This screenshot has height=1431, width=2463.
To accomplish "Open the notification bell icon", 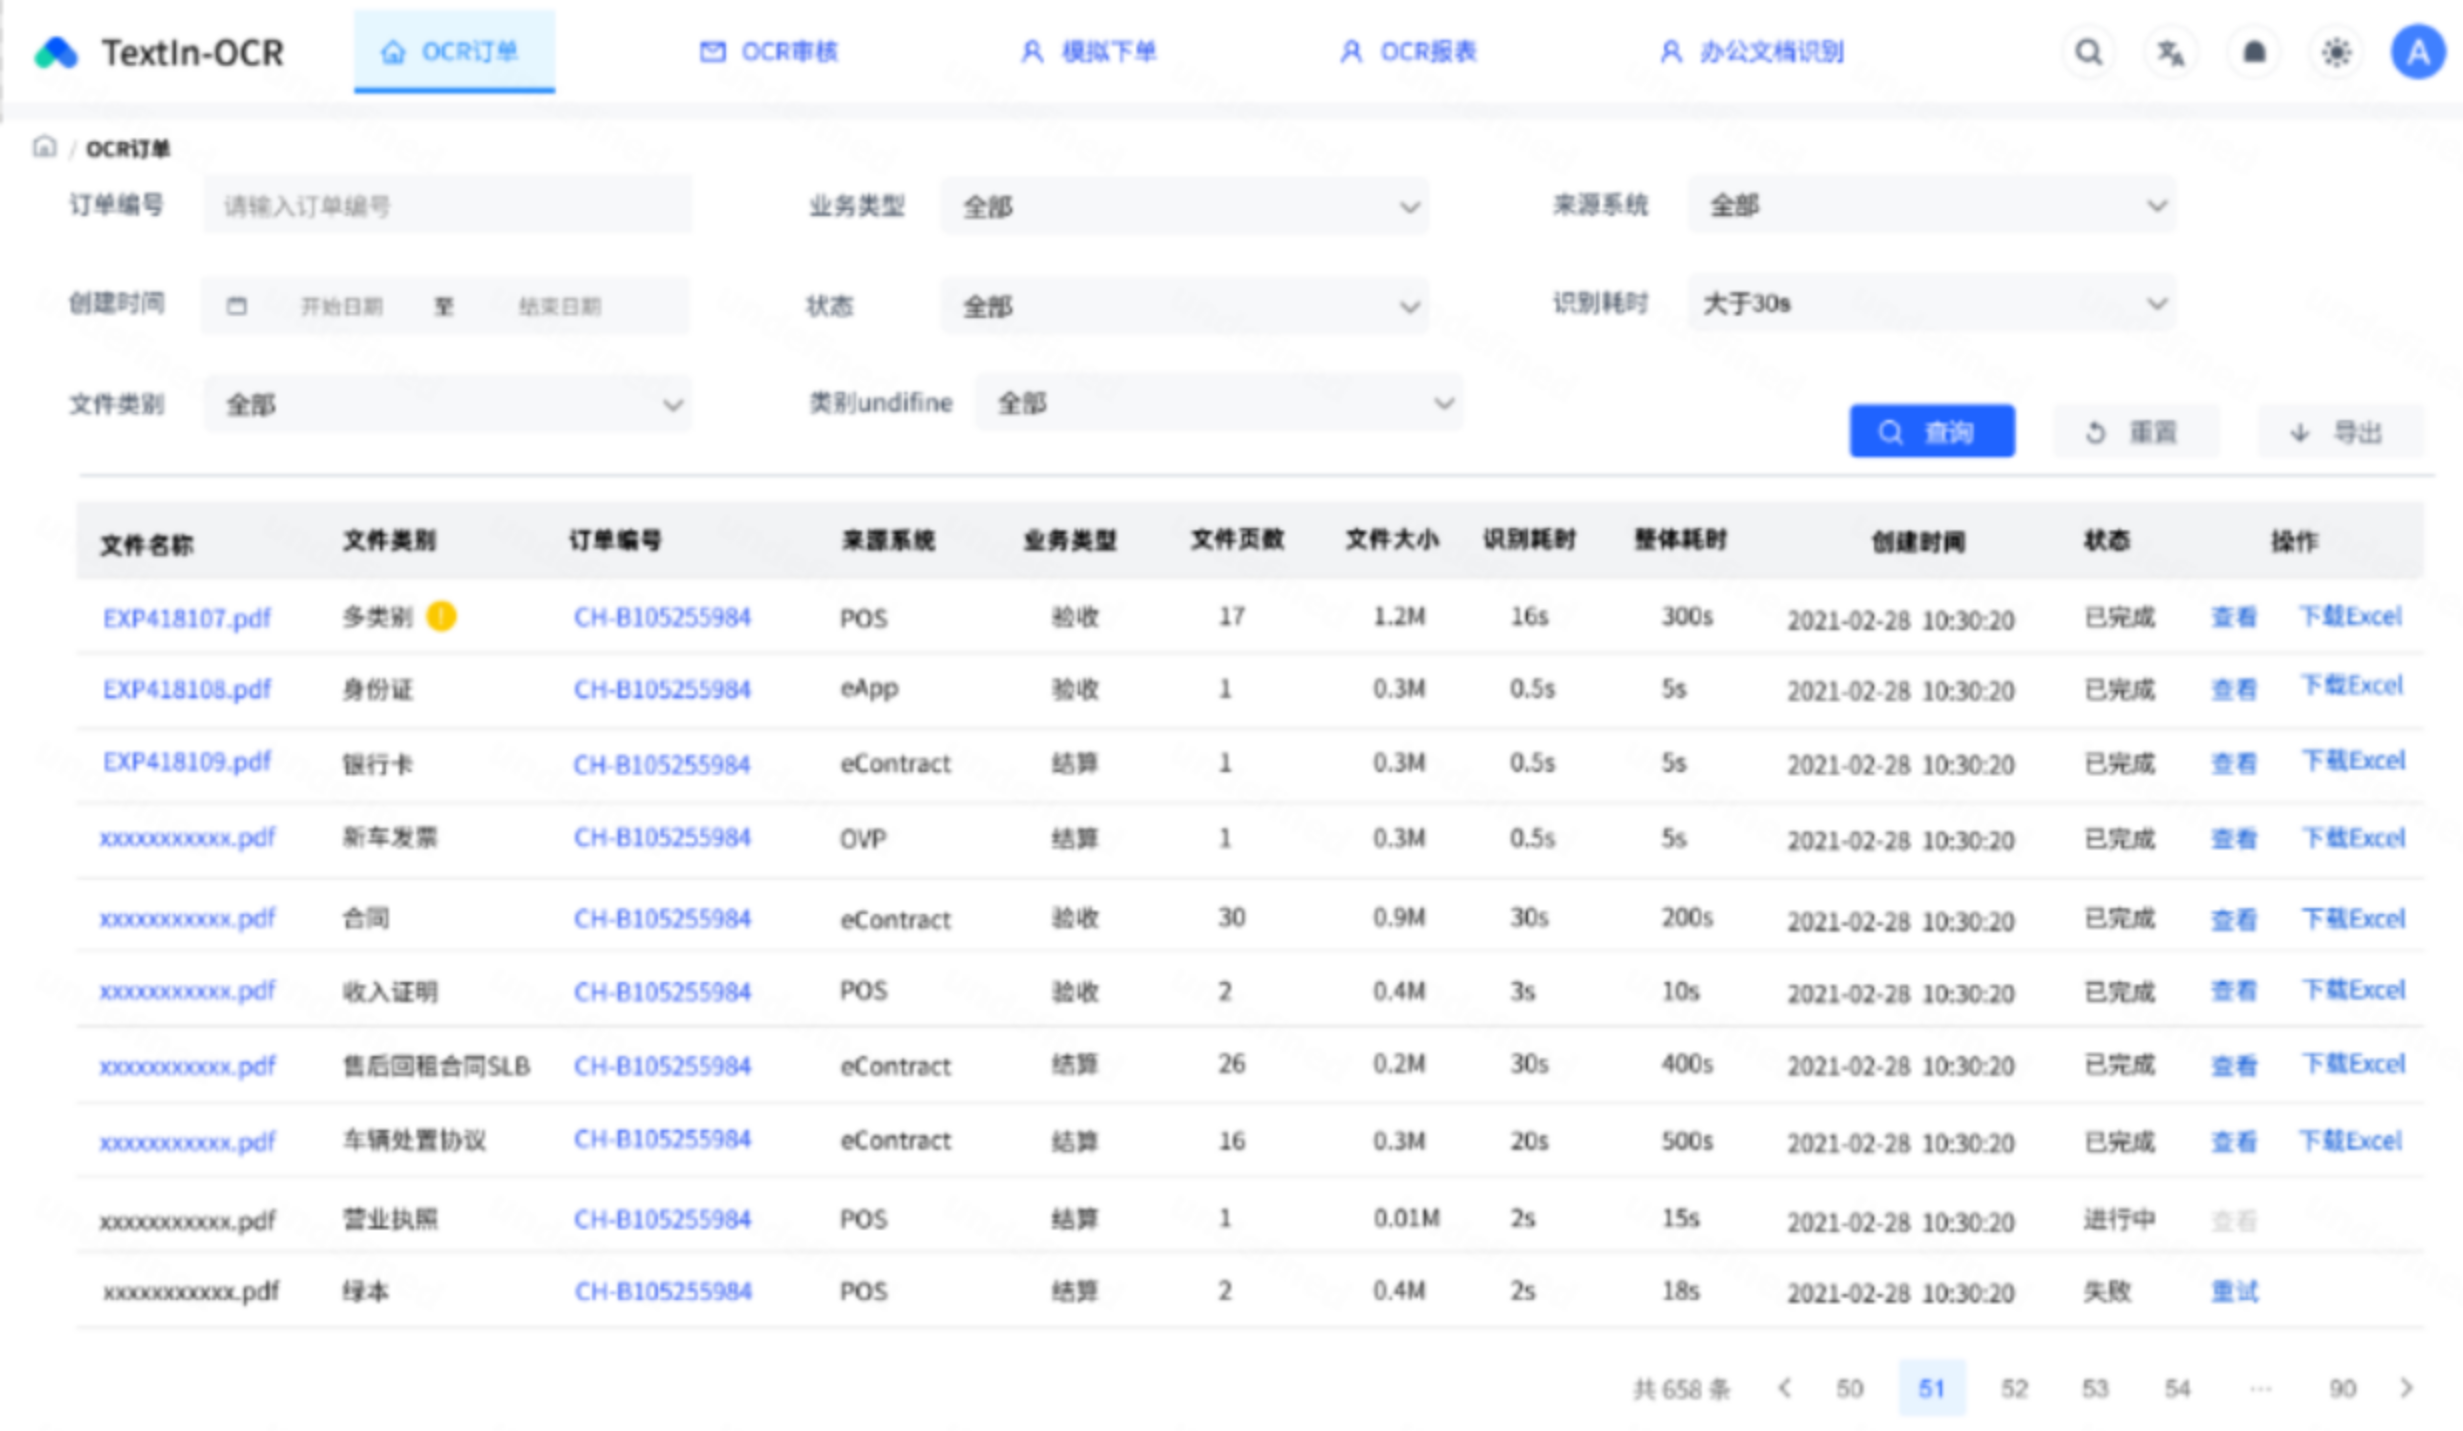I will [2253, 52].
